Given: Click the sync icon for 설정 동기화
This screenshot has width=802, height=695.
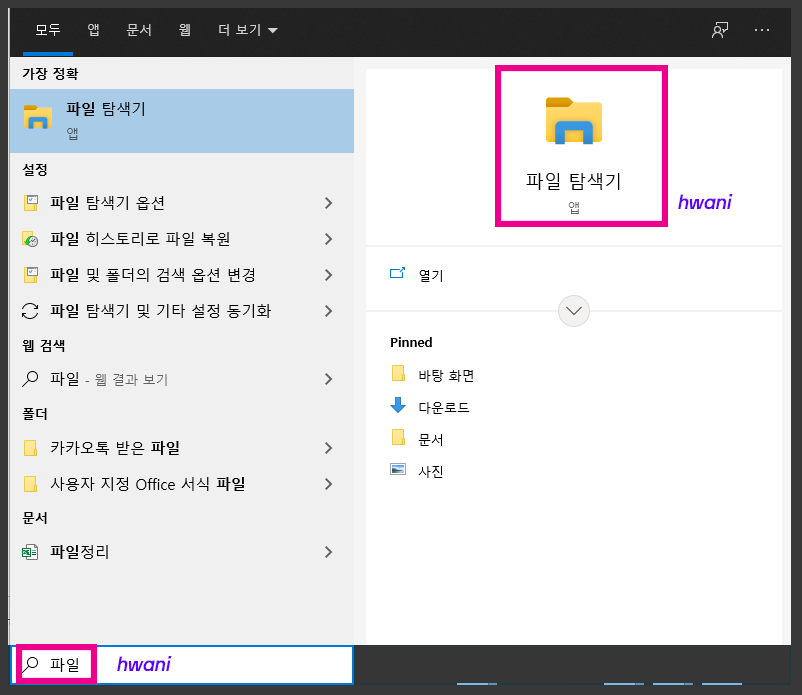Looking at the screenshot, I should 30,311.
